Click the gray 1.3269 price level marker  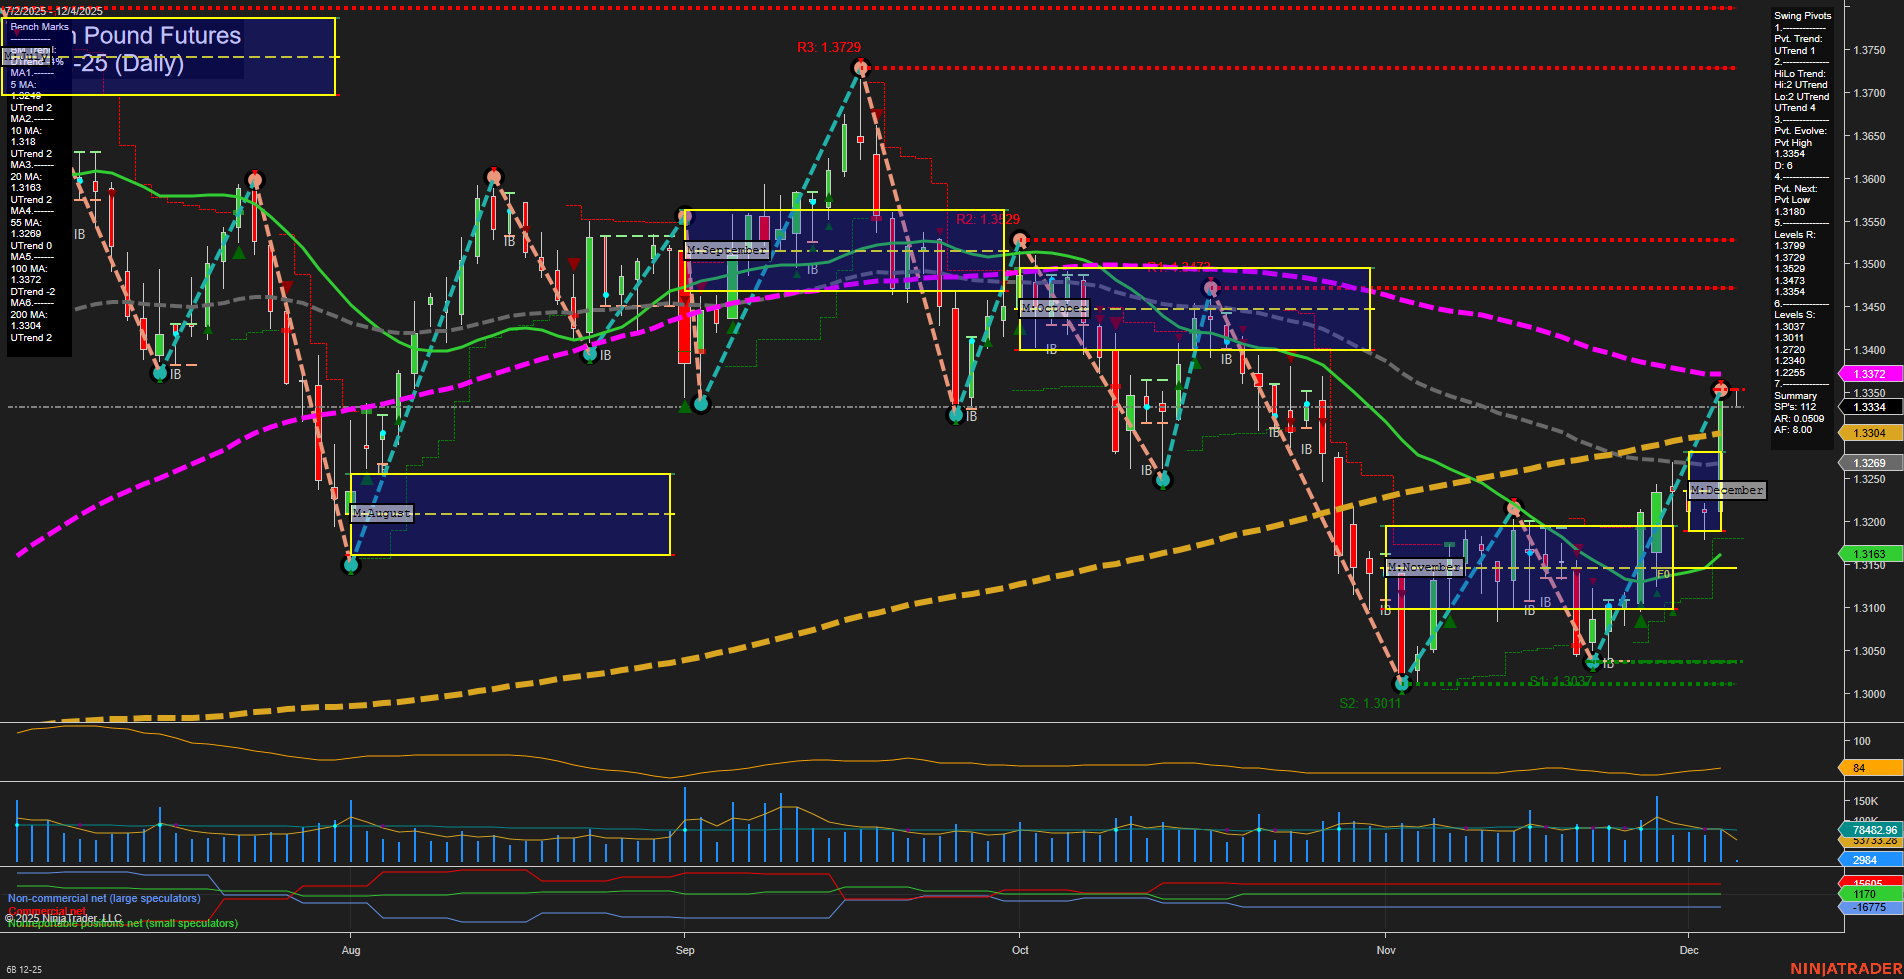pos(1866,462)
